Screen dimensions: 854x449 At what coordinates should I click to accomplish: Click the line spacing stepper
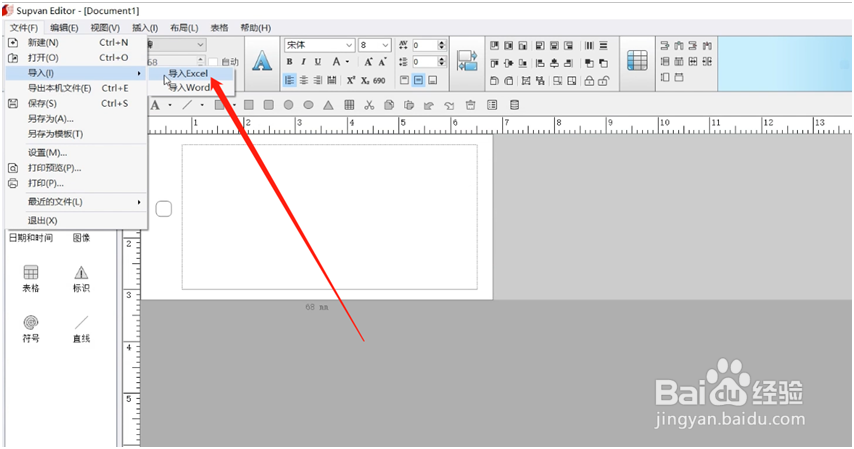(x=442, y=62)
